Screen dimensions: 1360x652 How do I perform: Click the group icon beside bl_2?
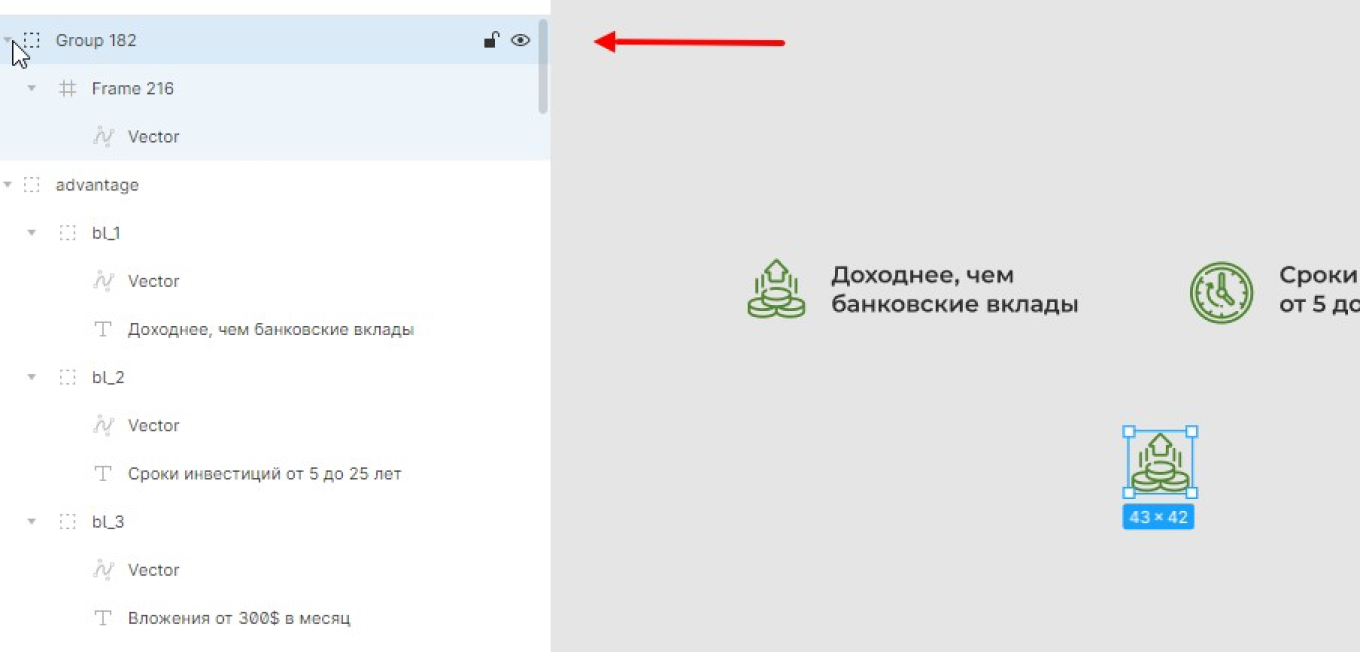tap(67, 377)
